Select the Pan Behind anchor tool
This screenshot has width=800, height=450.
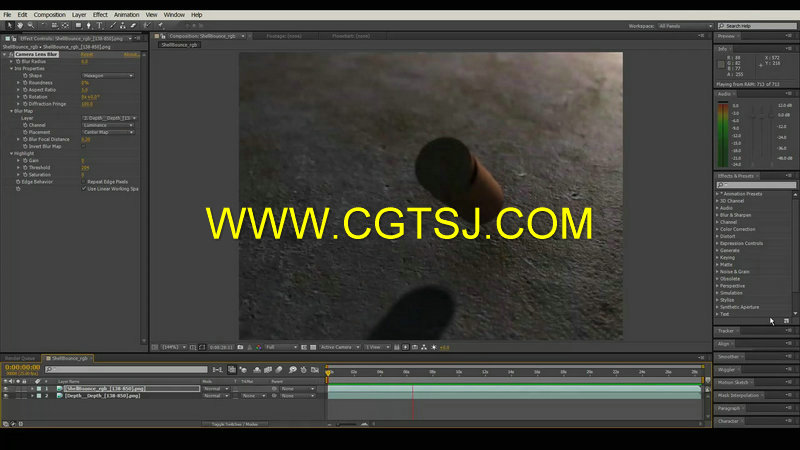[65, 25]
